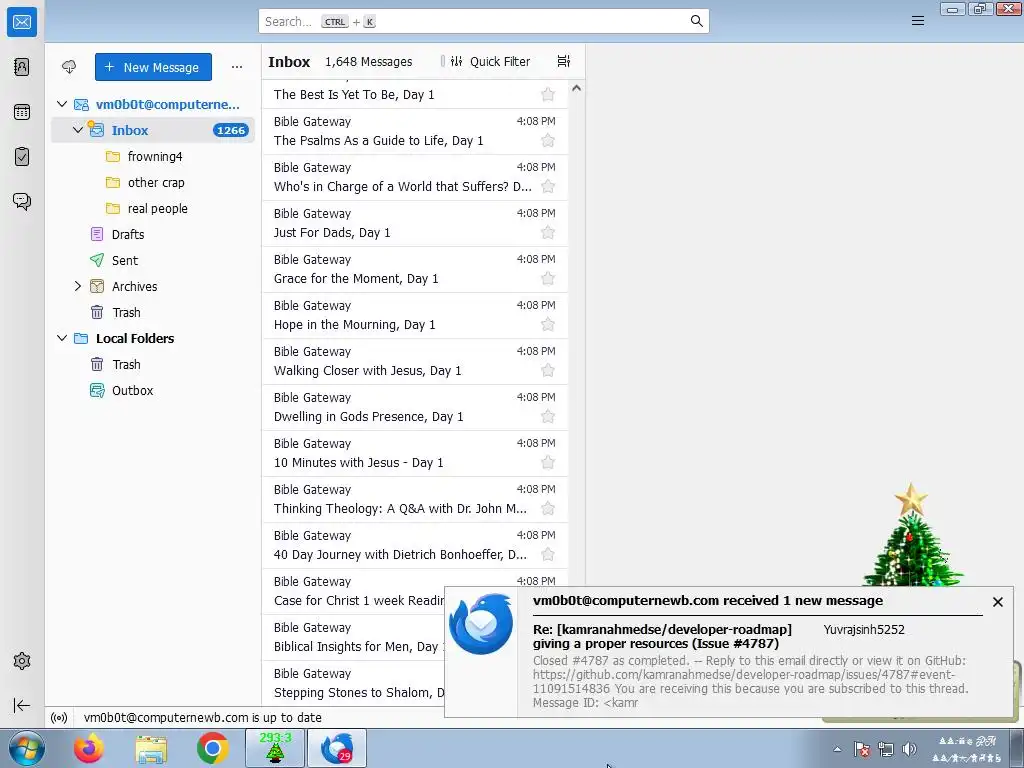Click Thunderbird taskbar icon
This screenshot has height=768, width=1024.
click(x=337, y=748)
